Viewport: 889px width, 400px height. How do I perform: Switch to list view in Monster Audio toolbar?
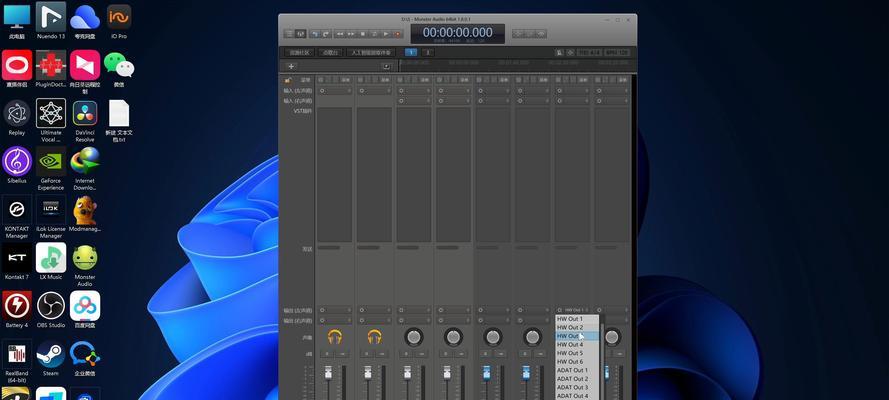pos(289,34)
